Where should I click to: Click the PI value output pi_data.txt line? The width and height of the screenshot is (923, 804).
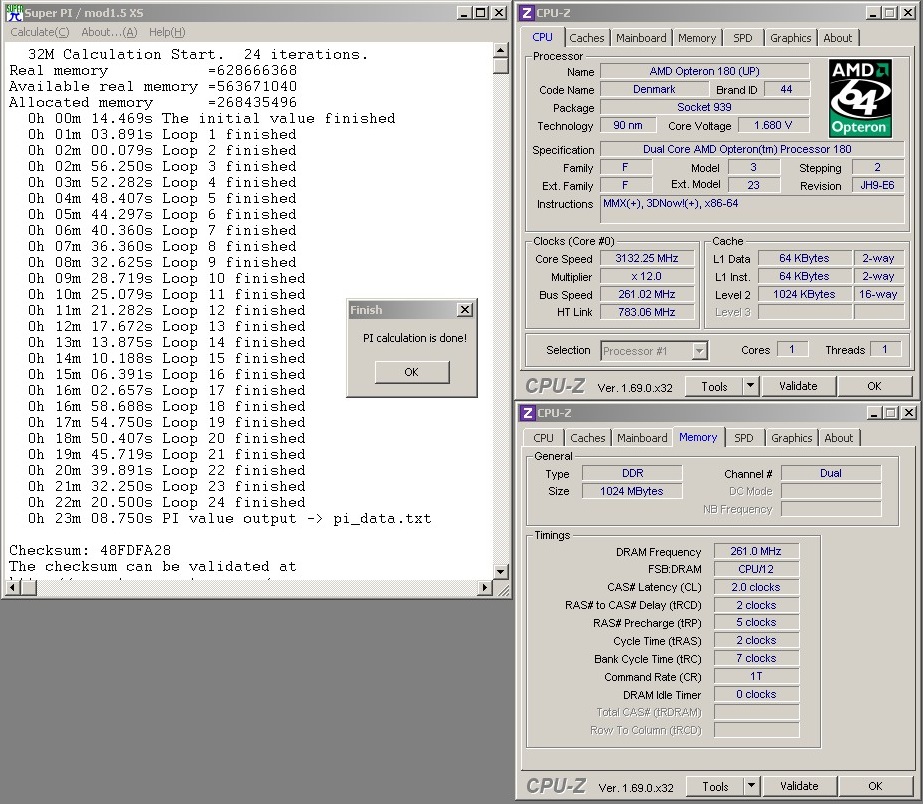[x=230, y=519]
